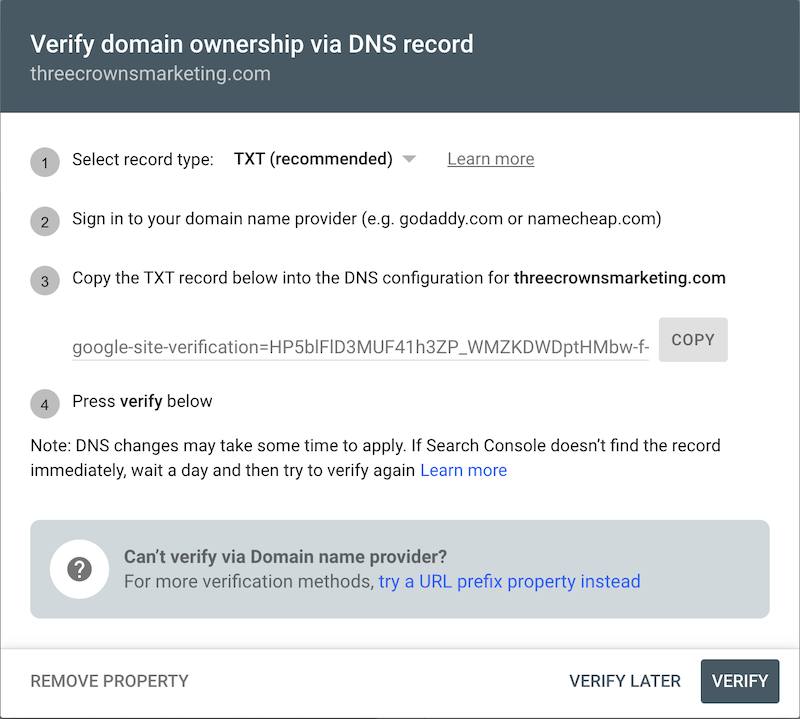Click Can't verify via Domain name provider heading

pyautogui.click(x=285, y=556)
